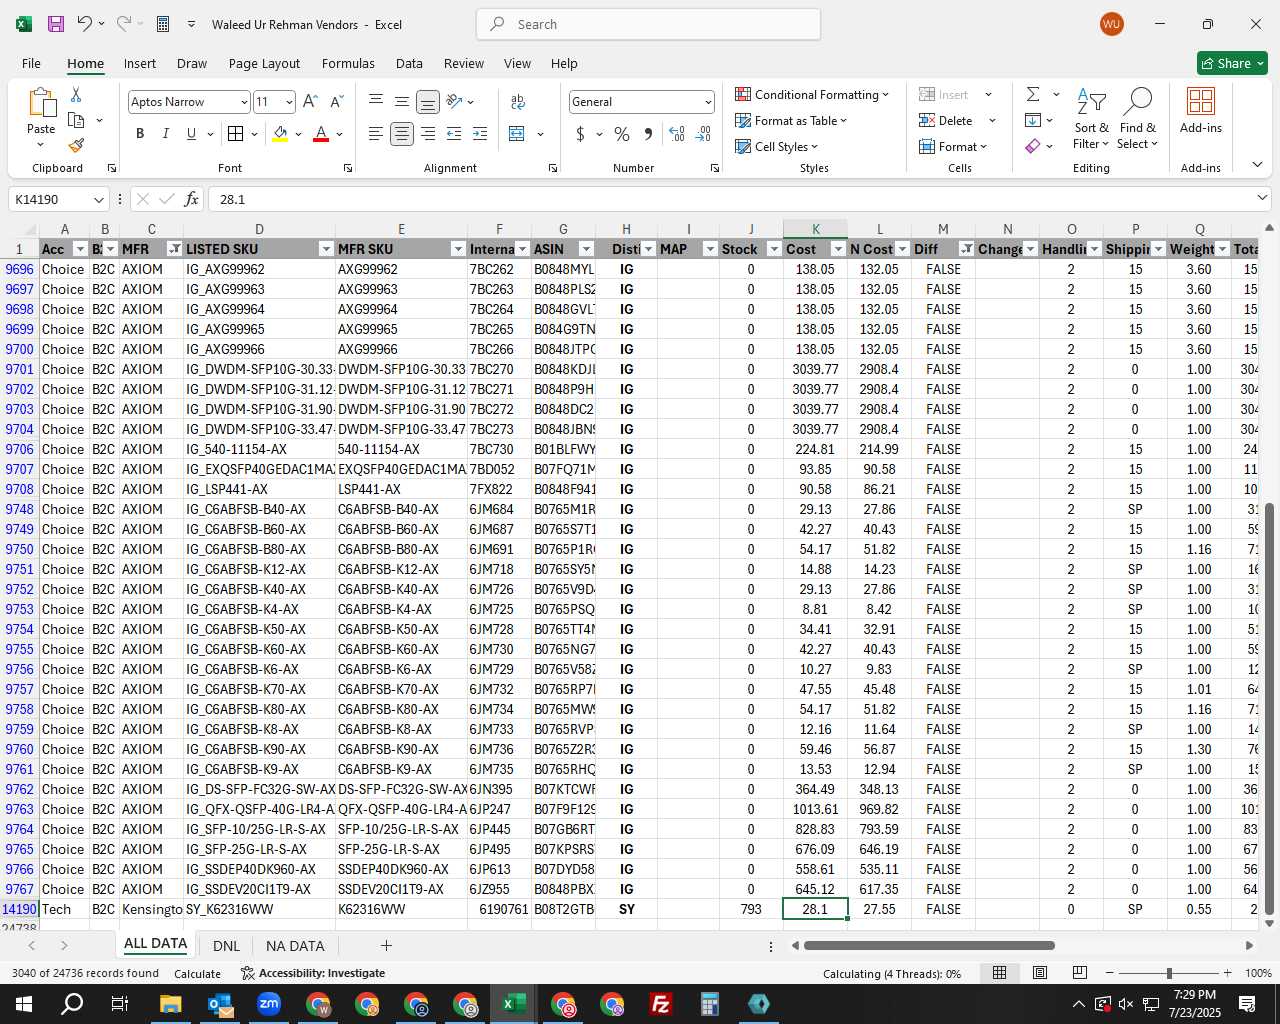
Task: Apply the yellow Fill Color swatch
Action: (281, 134)
